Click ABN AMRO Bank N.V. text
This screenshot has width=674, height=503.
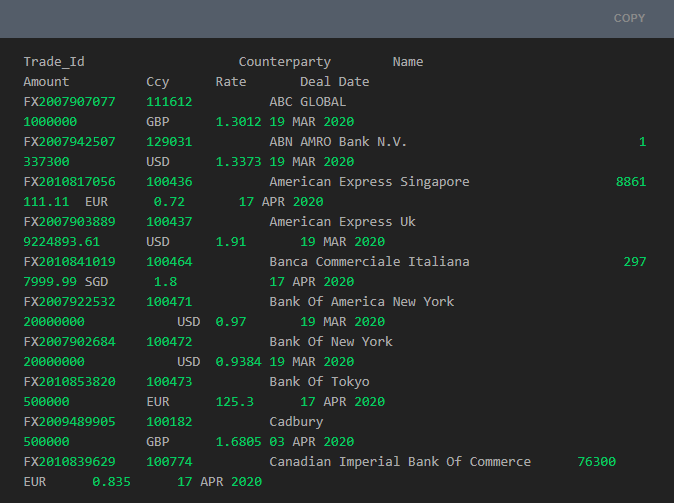coord(338,142)
